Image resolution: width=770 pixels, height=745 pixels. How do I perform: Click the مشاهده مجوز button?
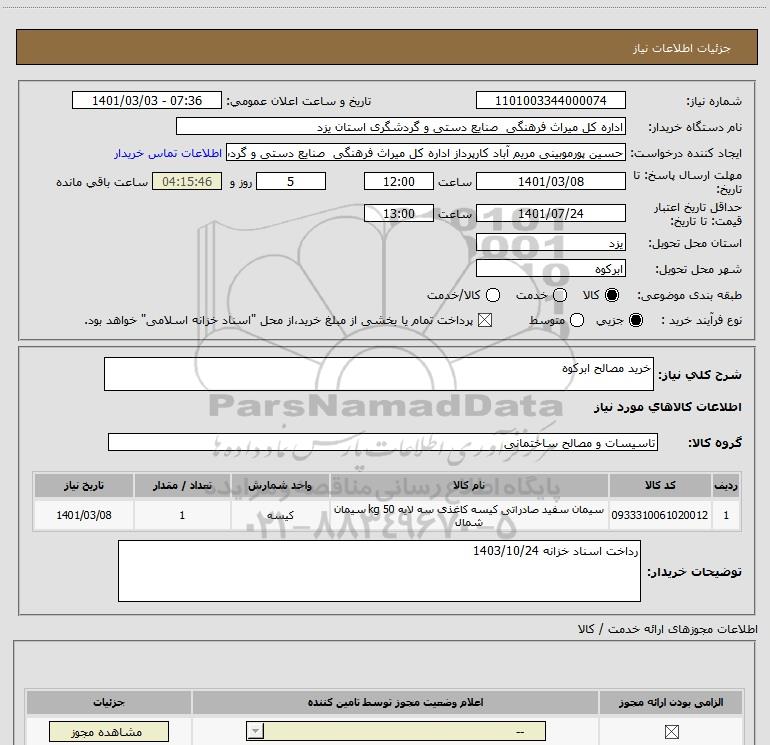coord(109,732)
